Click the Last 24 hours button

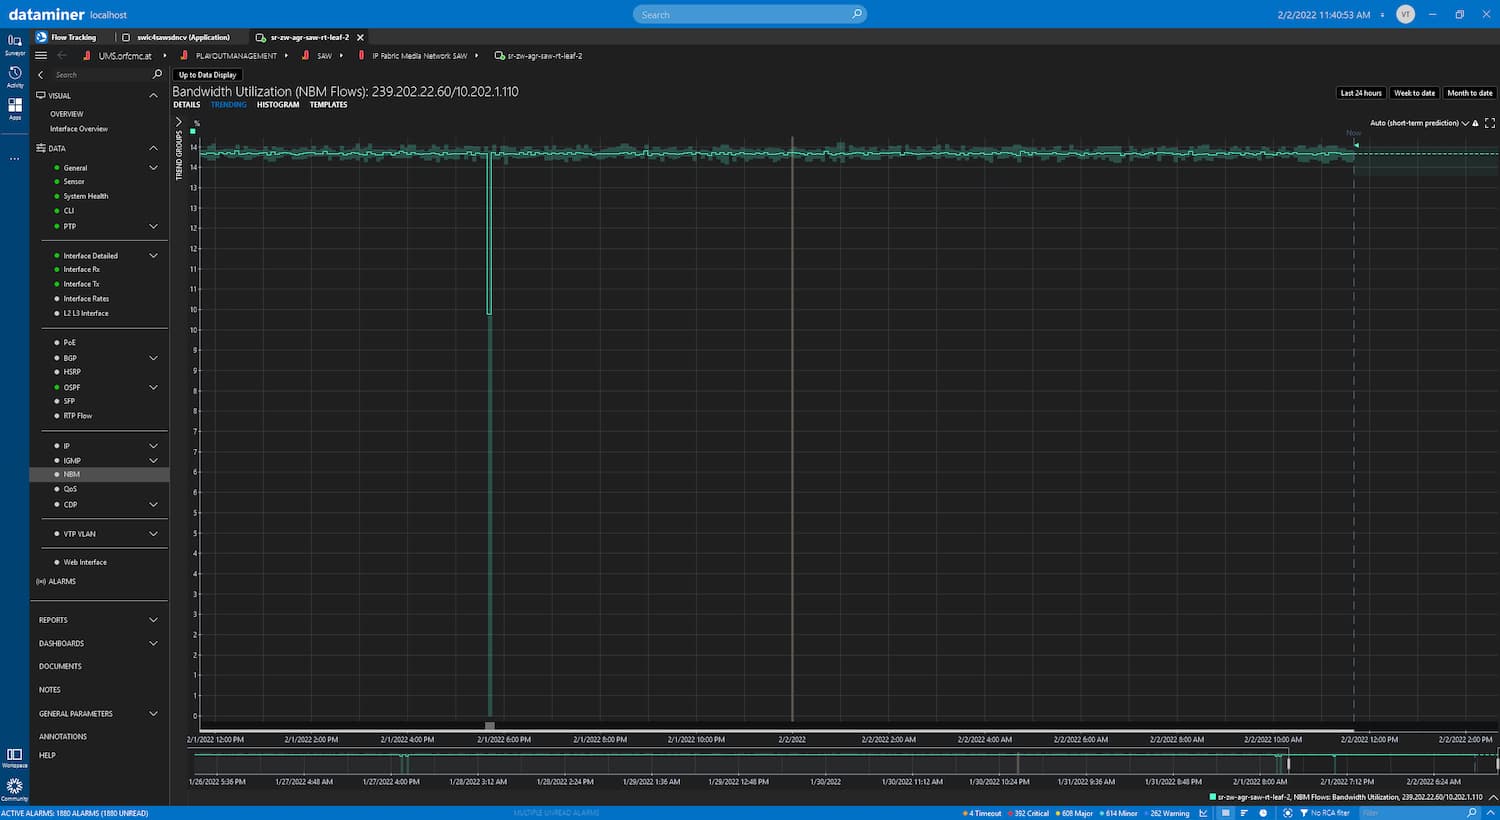pyautogui.click(x=1361, y=93)
